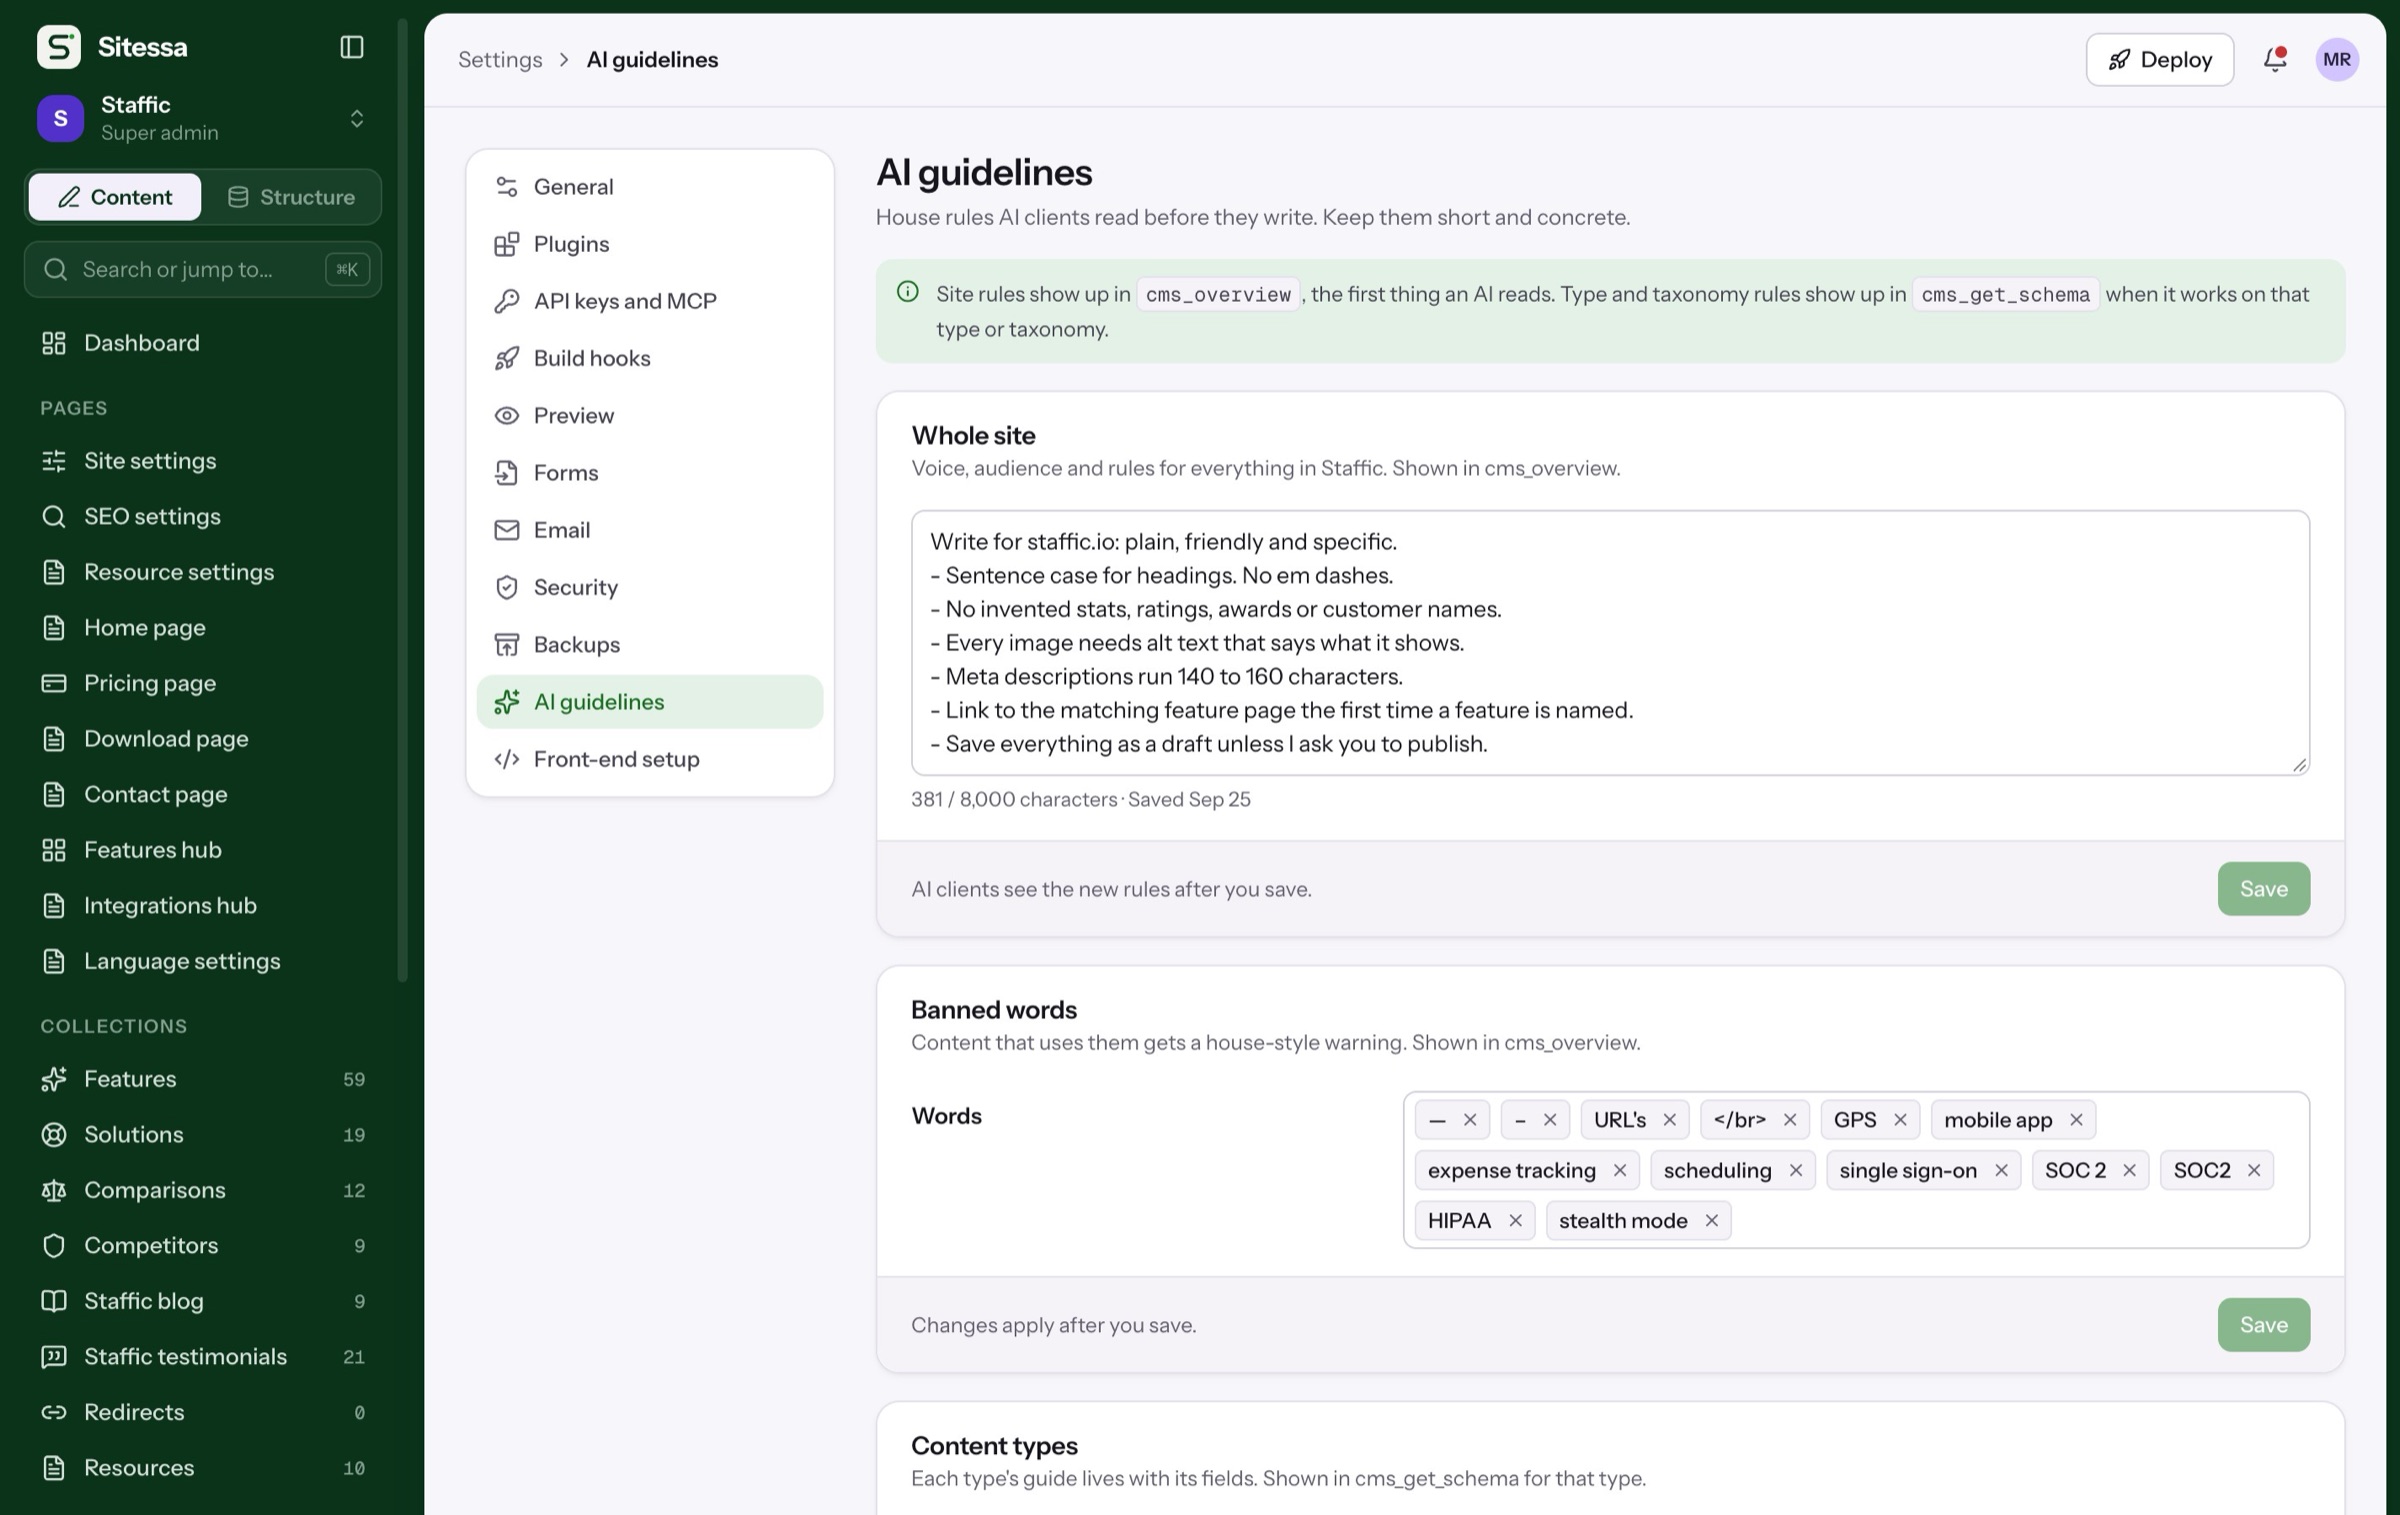Click the Email envelope icon
The image size is (2400, 1515).
[x=507, y=530]
